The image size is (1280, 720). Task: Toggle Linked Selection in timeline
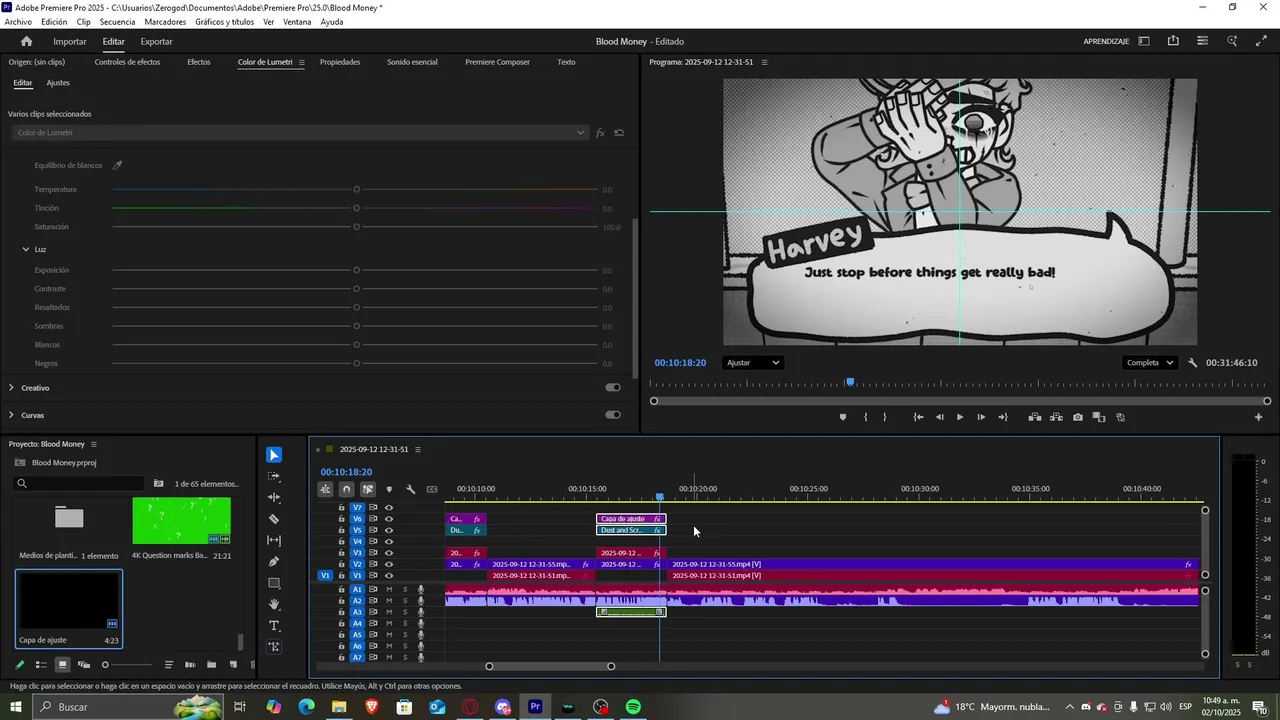click(x=368, y=489)
